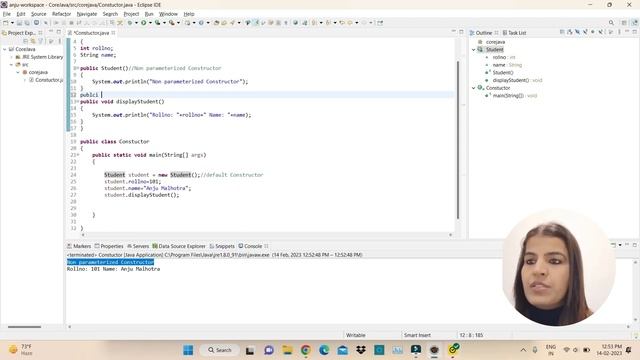Screen dimensions: 640x360
Task: Click the console scroll down arrow
Action: click(x=635, y=320)
